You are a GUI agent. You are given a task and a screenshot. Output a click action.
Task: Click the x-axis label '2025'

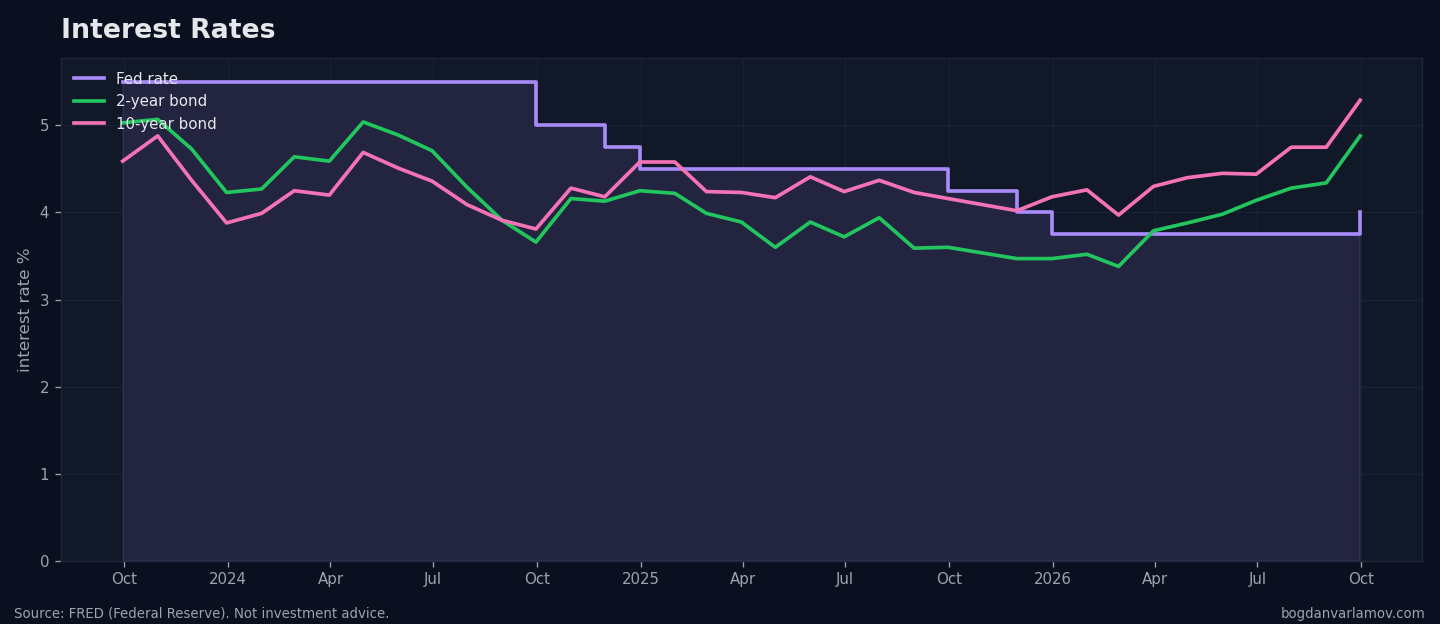pos(641,579)
